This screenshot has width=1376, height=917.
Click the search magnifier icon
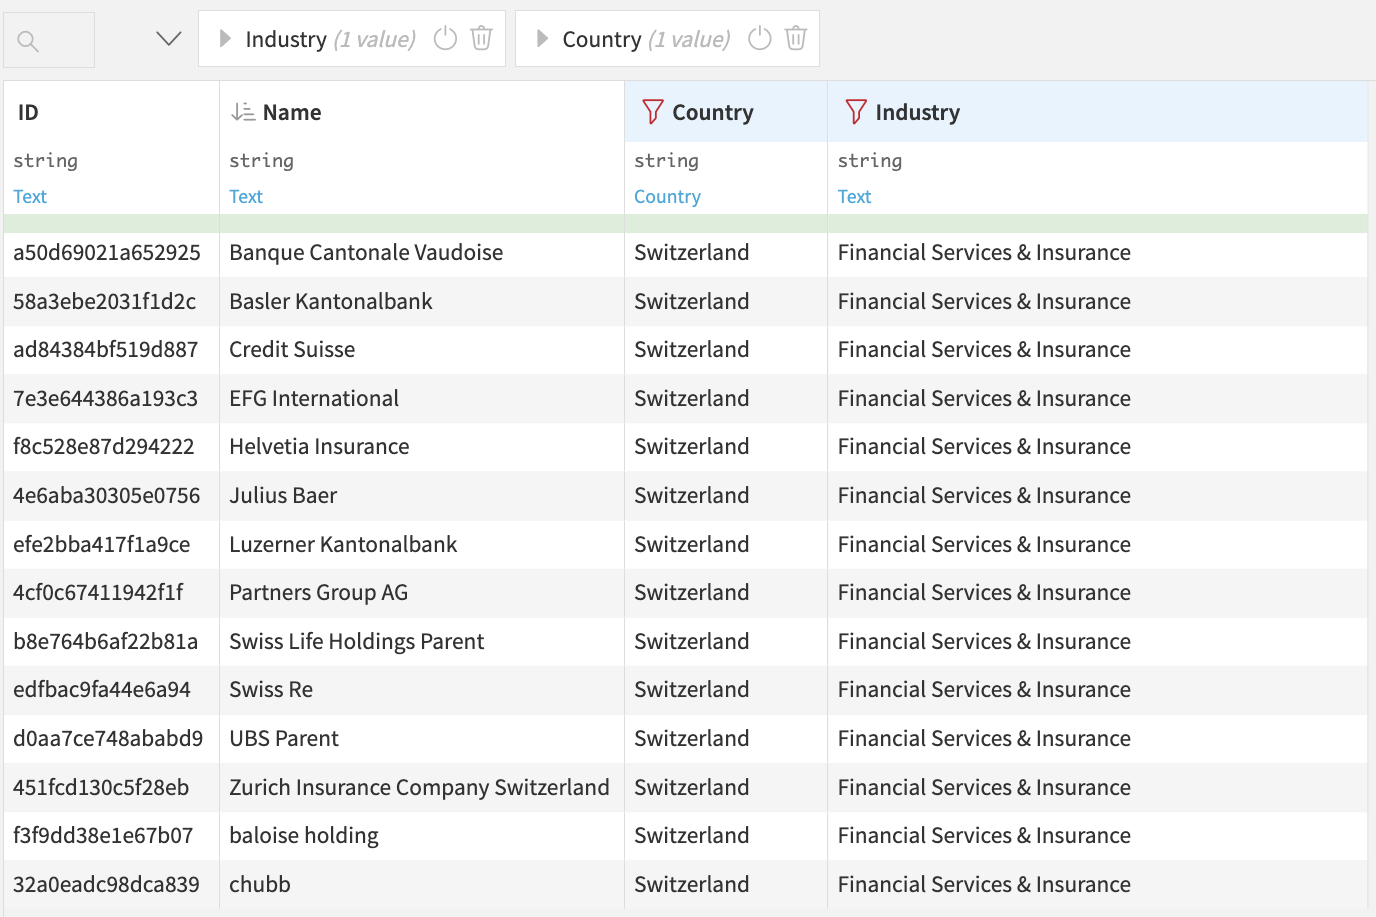point(25,38)
